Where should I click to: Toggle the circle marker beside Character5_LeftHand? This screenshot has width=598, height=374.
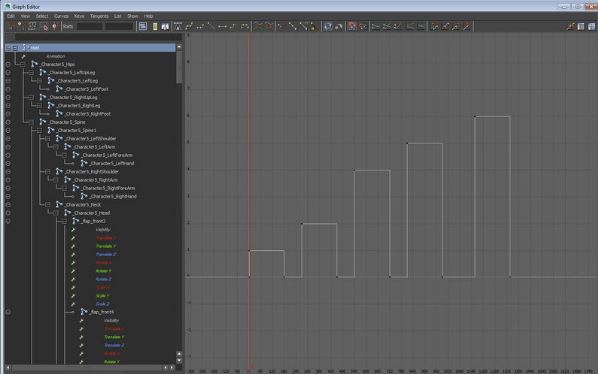(x=8, y=163)
